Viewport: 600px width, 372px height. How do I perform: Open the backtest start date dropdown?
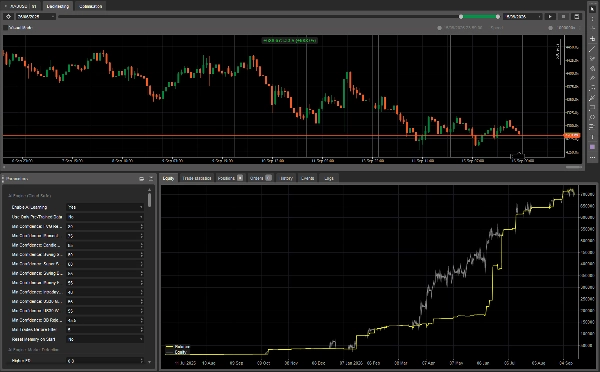point(35,16)
